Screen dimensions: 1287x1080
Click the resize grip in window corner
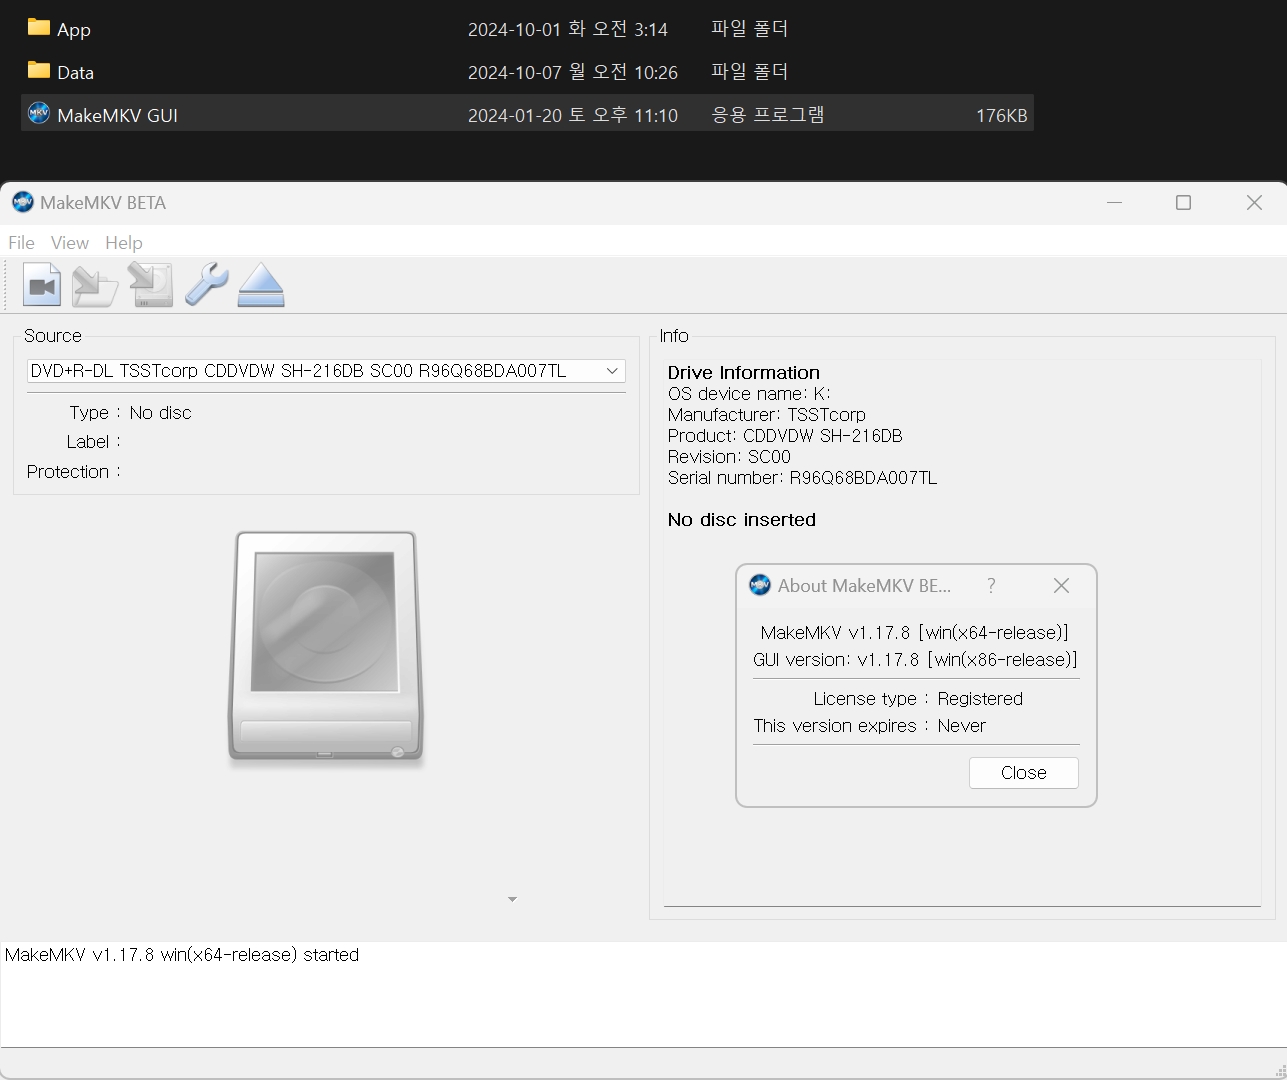tap(1280, 1072)
